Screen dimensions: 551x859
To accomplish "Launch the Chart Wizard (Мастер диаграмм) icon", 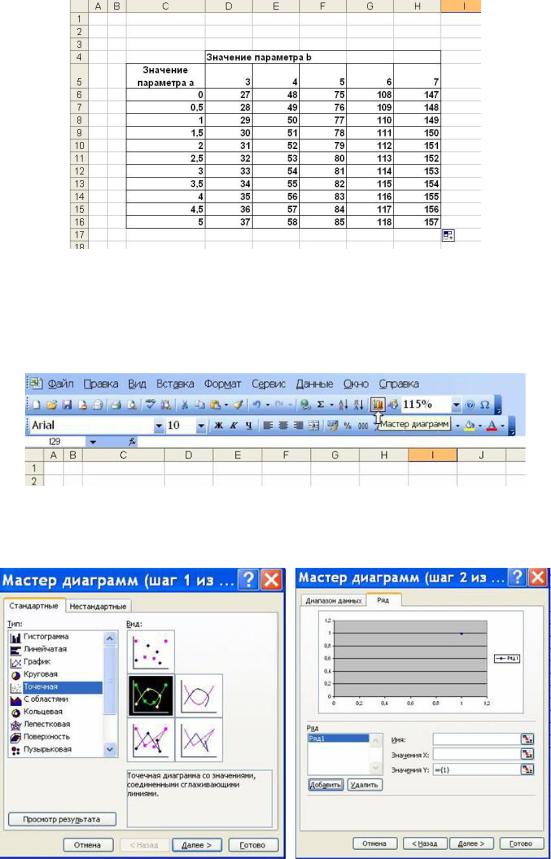I will (378, 405).
